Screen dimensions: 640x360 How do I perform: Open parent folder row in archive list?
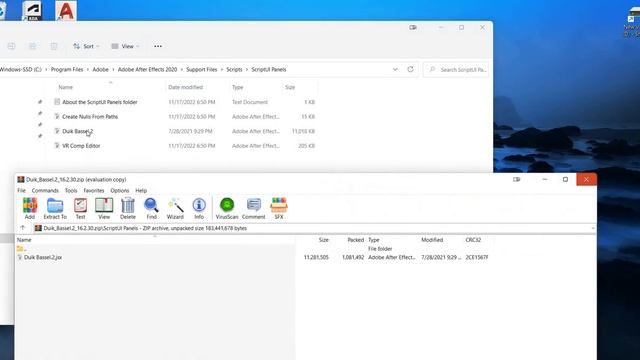point(21,249)
